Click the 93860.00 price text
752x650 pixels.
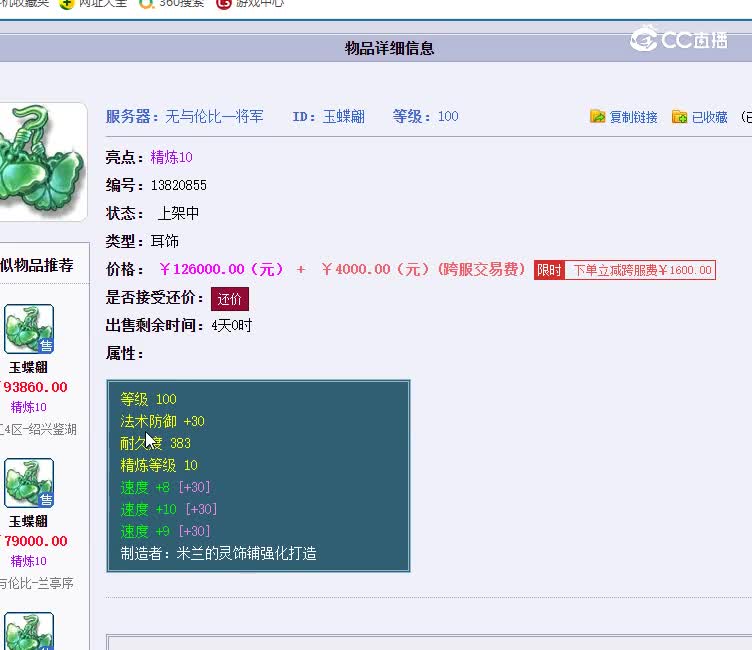click(34, 387)
